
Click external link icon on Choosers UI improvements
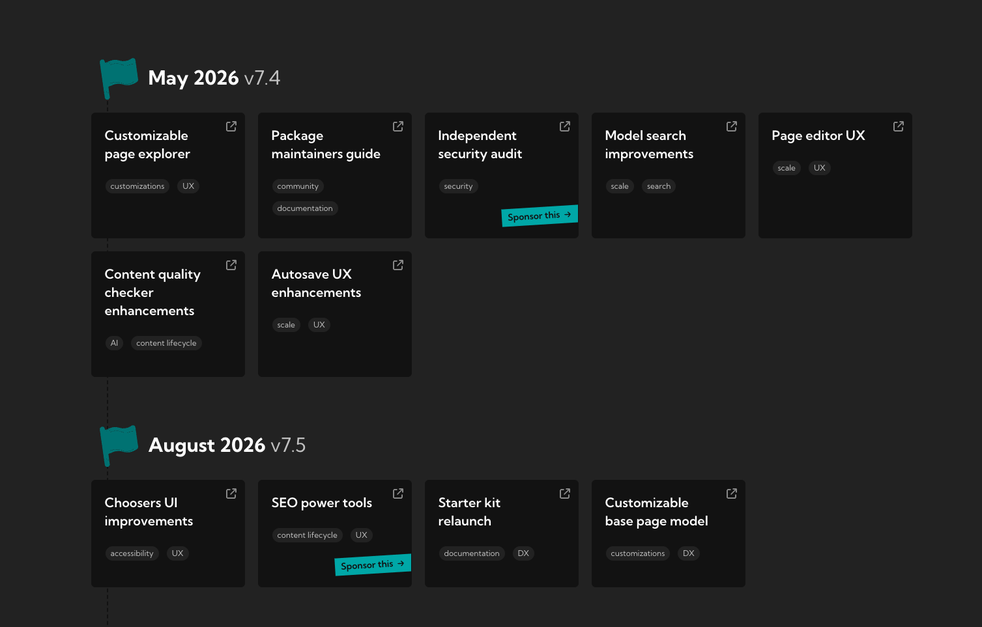[x=231, y=493]
